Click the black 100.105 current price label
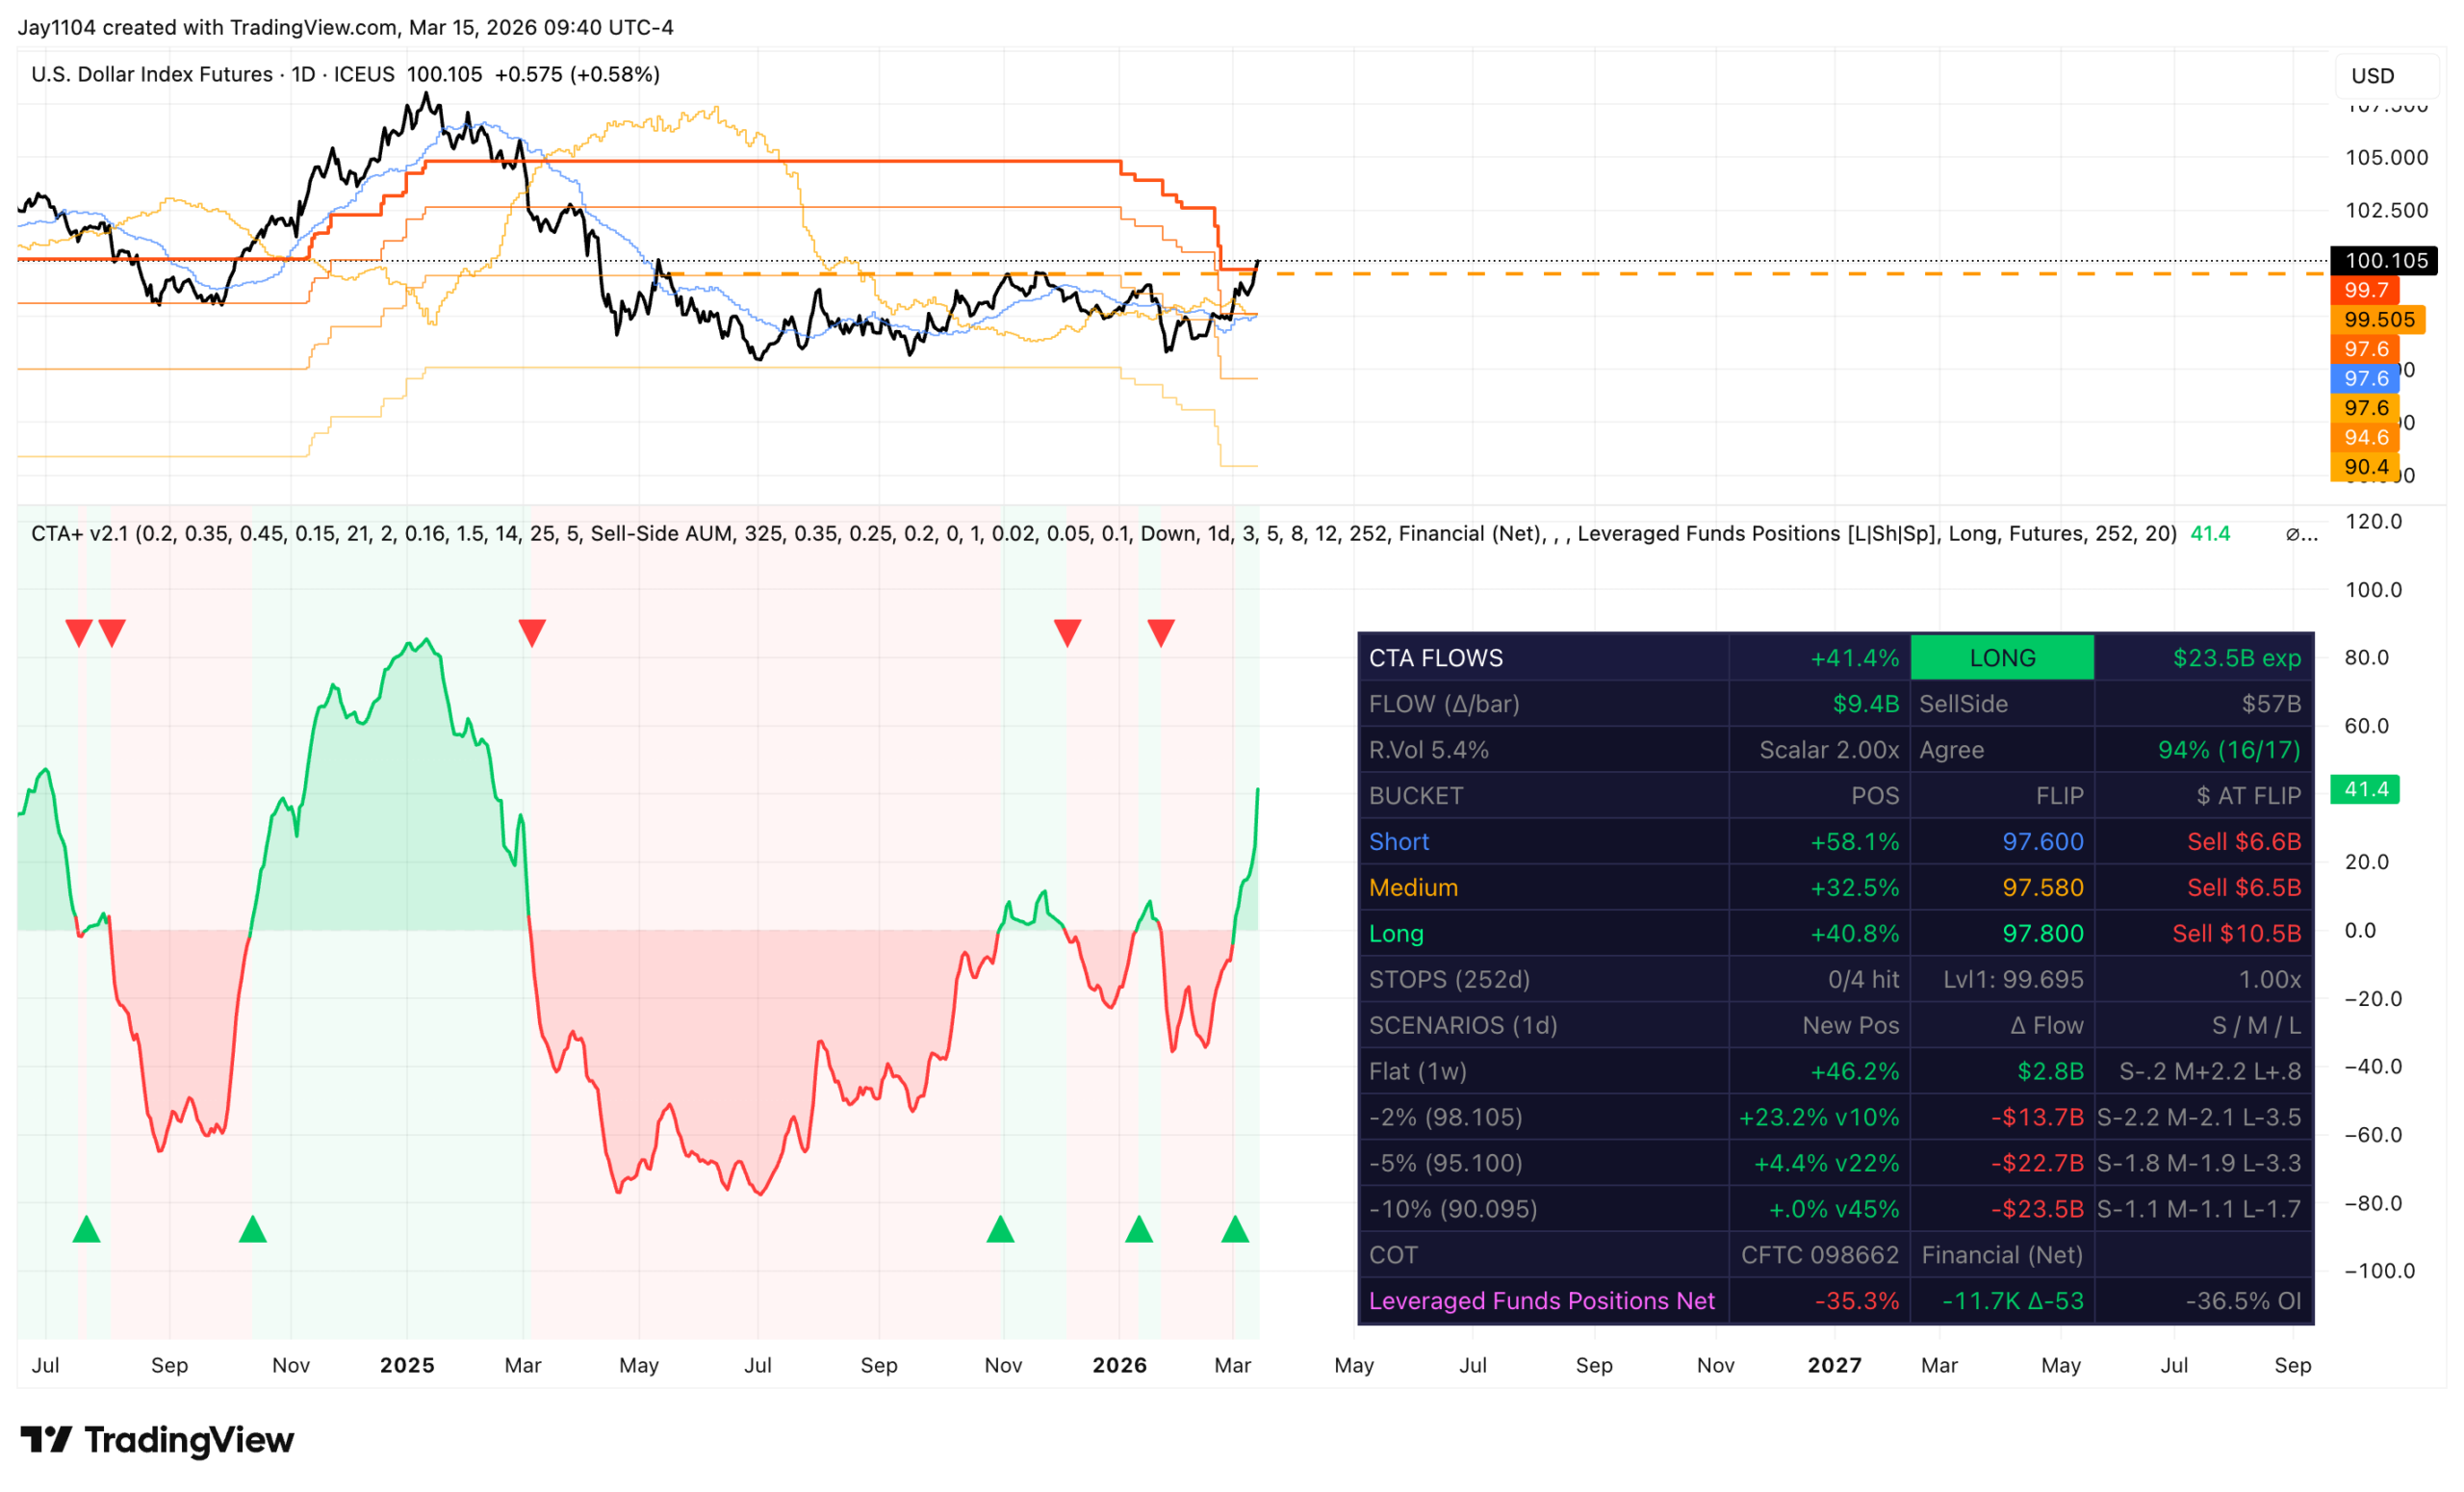The width and height of the screenshot is (2464, 1492). [x=2385, y=261]
